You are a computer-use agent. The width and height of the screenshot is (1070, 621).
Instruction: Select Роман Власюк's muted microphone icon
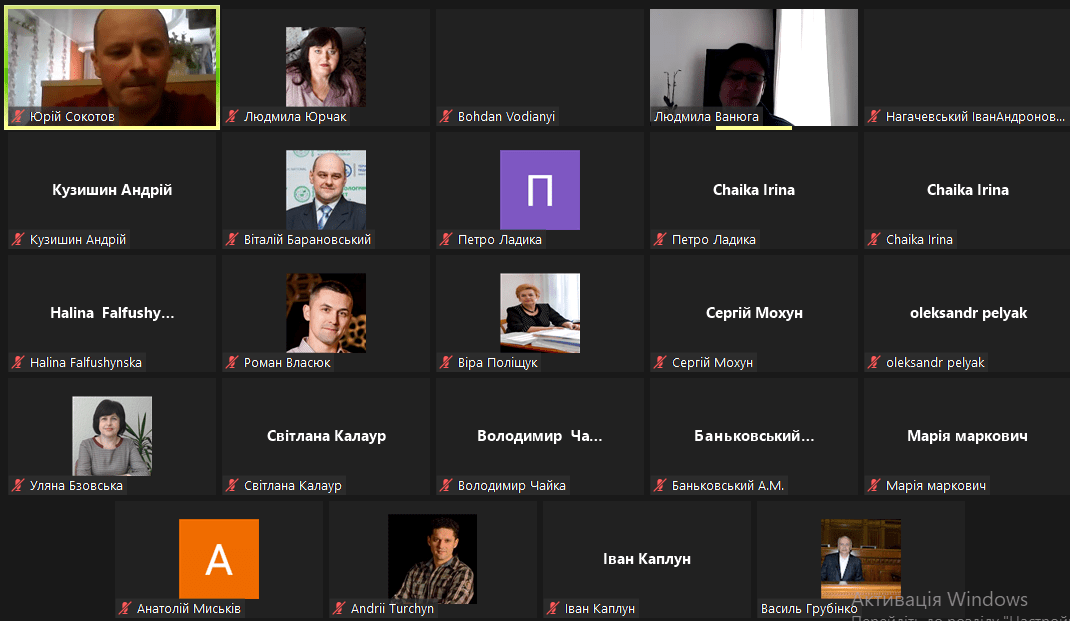click(x=232, y=363)
